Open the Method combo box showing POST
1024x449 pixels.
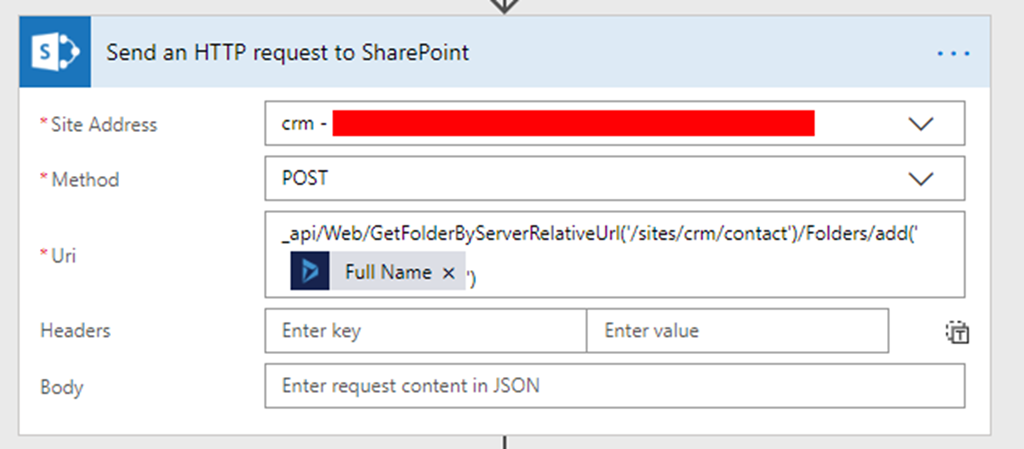[580, 179]
